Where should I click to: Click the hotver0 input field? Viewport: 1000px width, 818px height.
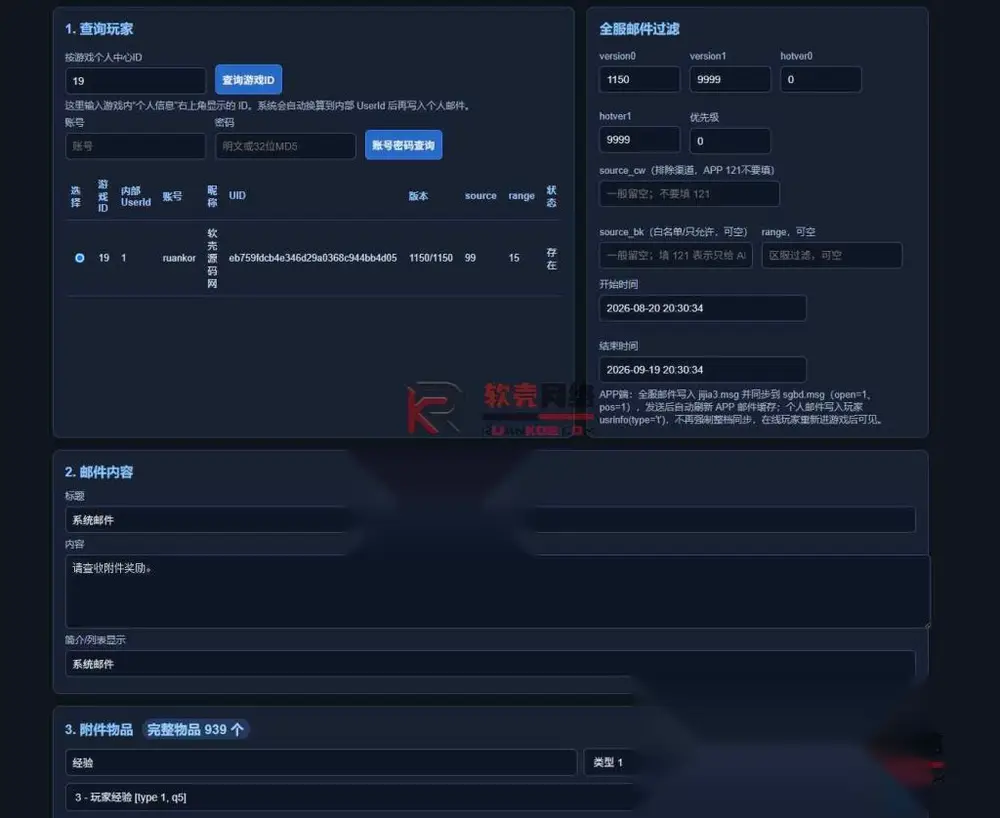coord(821,79)
